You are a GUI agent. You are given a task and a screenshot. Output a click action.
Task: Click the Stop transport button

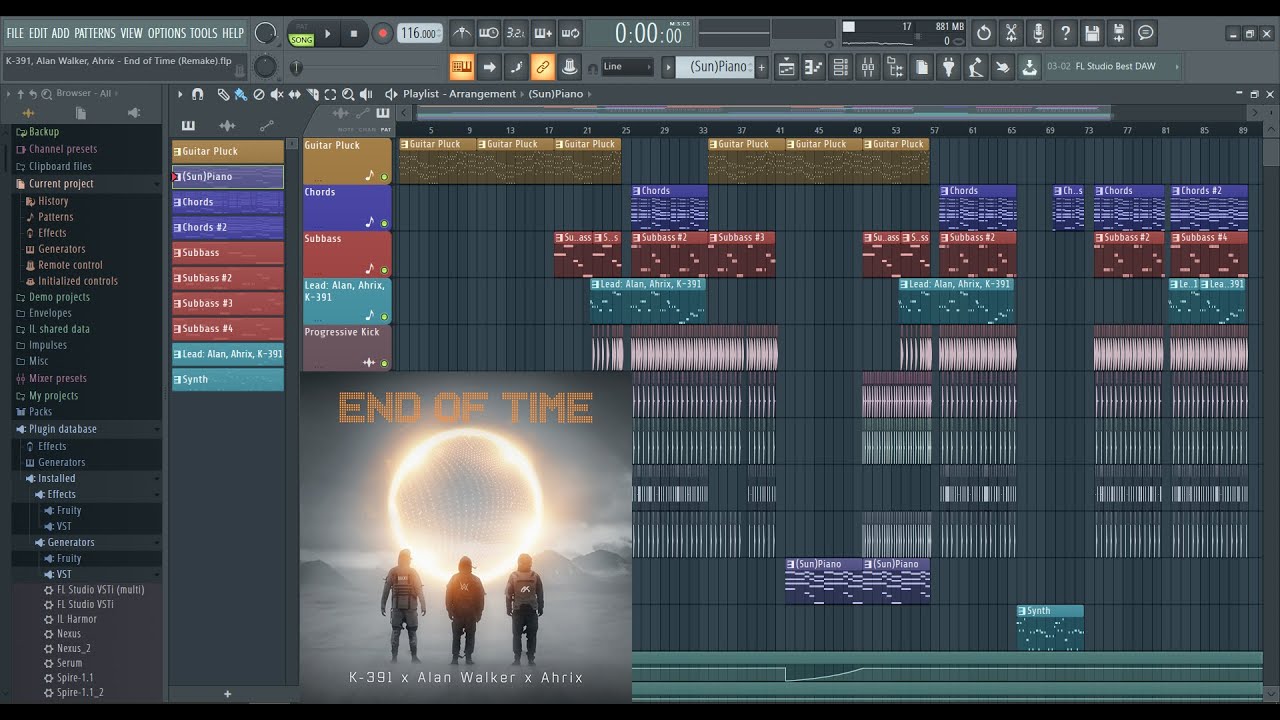353,34
